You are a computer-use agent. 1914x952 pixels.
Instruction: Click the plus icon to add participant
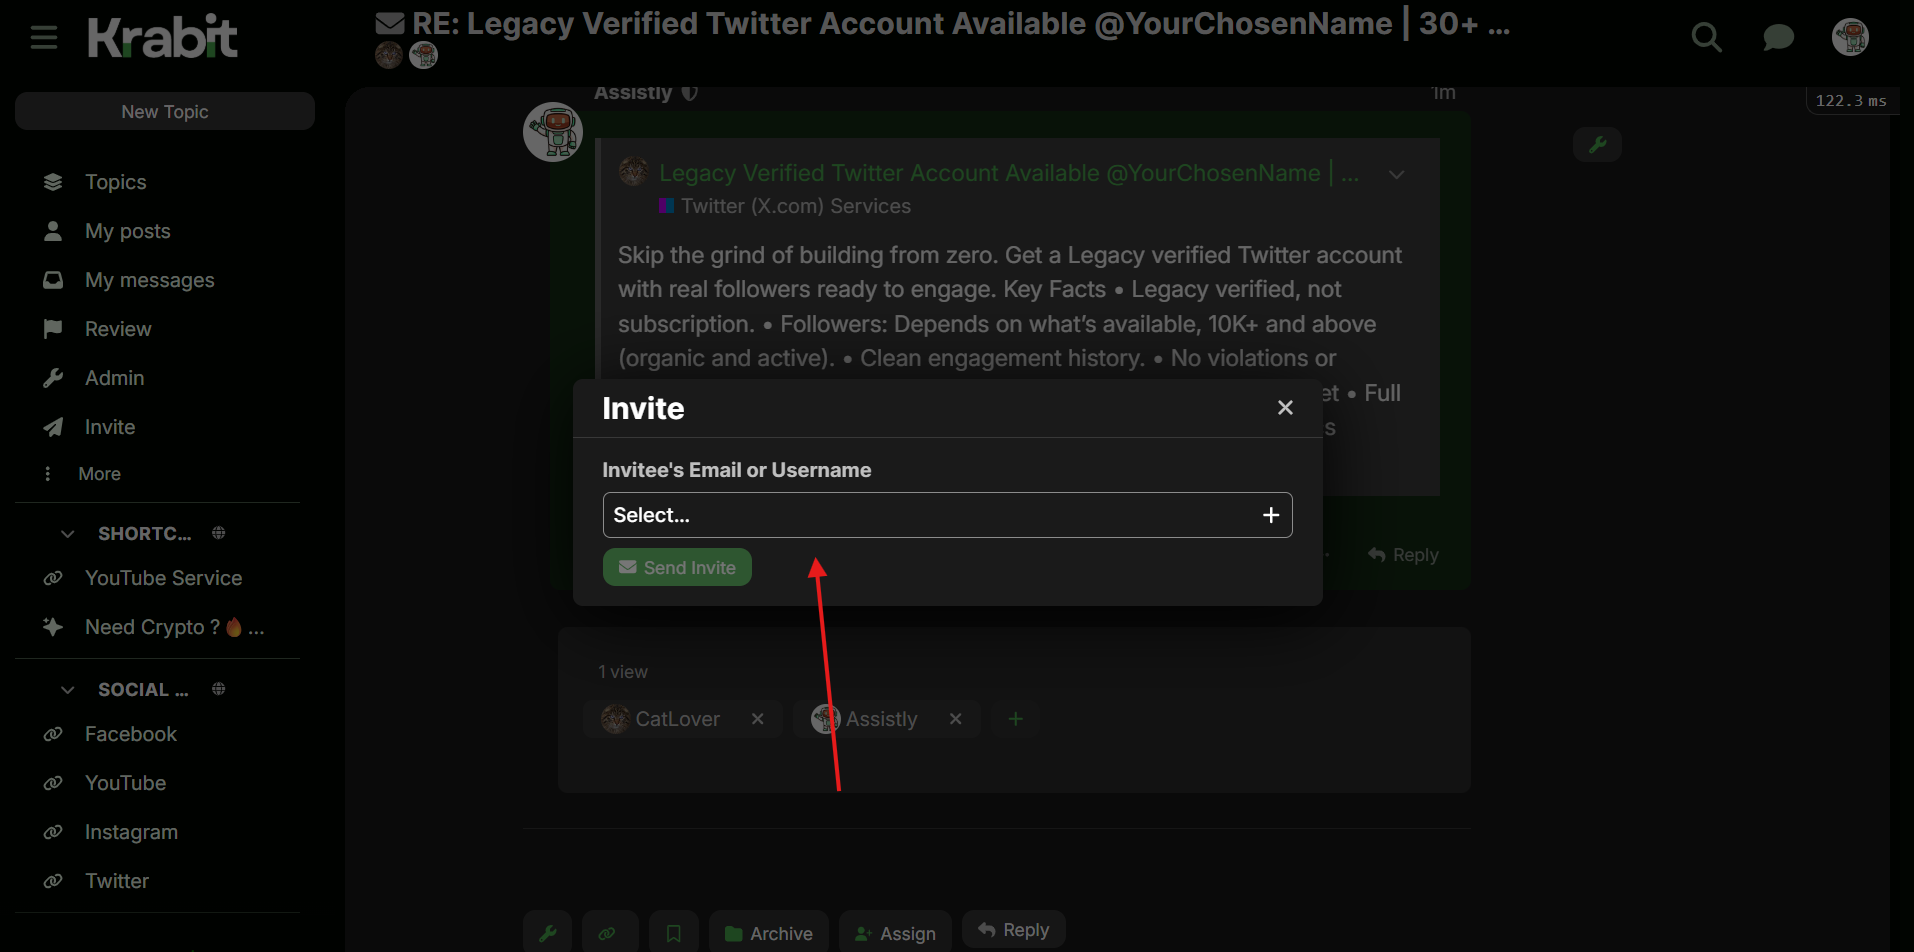click(x=1015, y=719)
